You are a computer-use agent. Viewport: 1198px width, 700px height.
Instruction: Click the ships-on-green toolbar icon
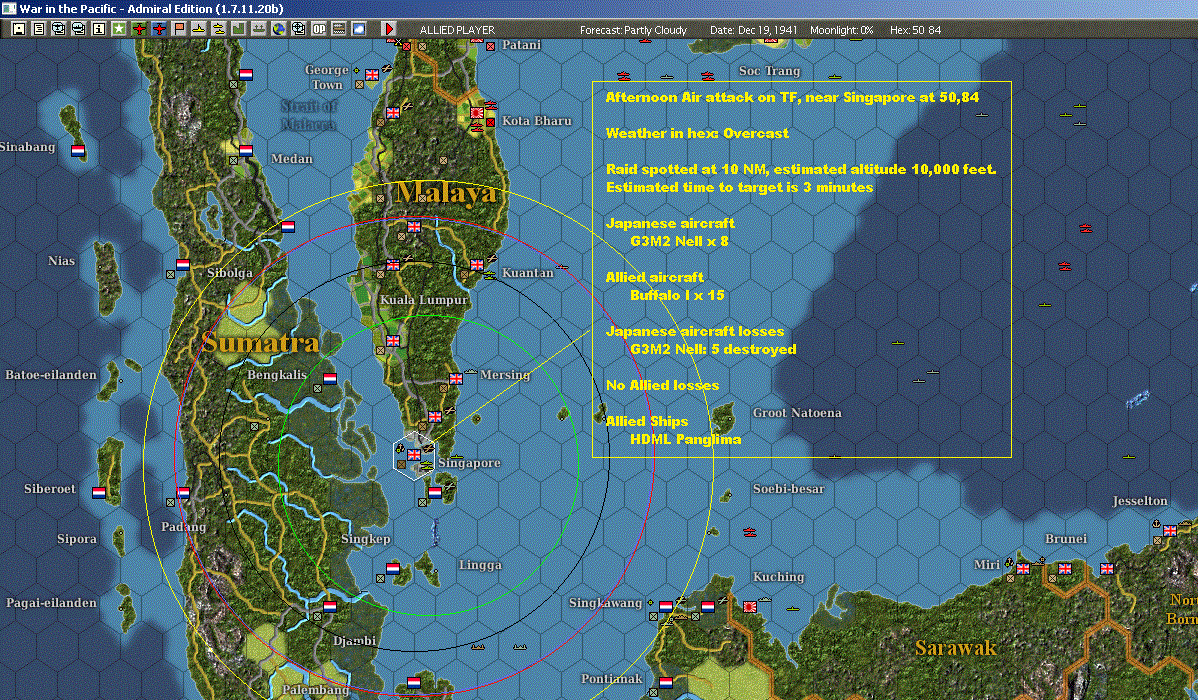[258, 29]
